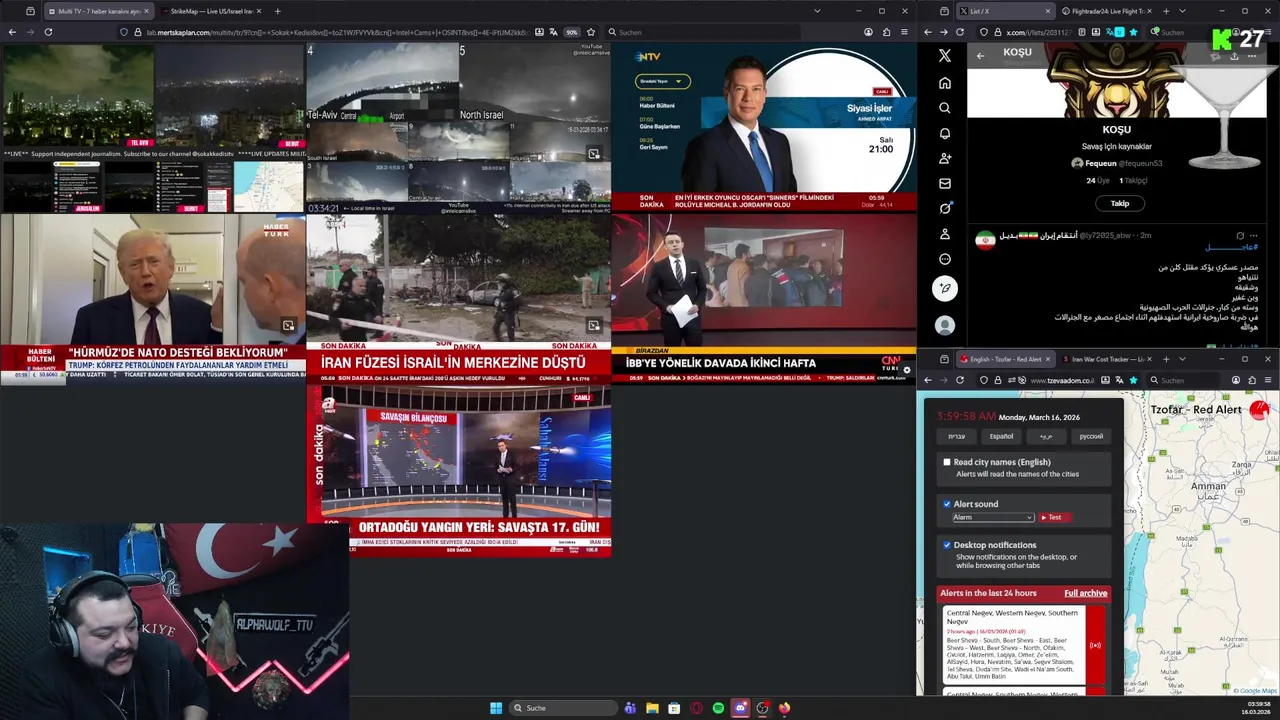Open Spotify from the Windows taskbar
1280x720 pixels.
(718, 708)
